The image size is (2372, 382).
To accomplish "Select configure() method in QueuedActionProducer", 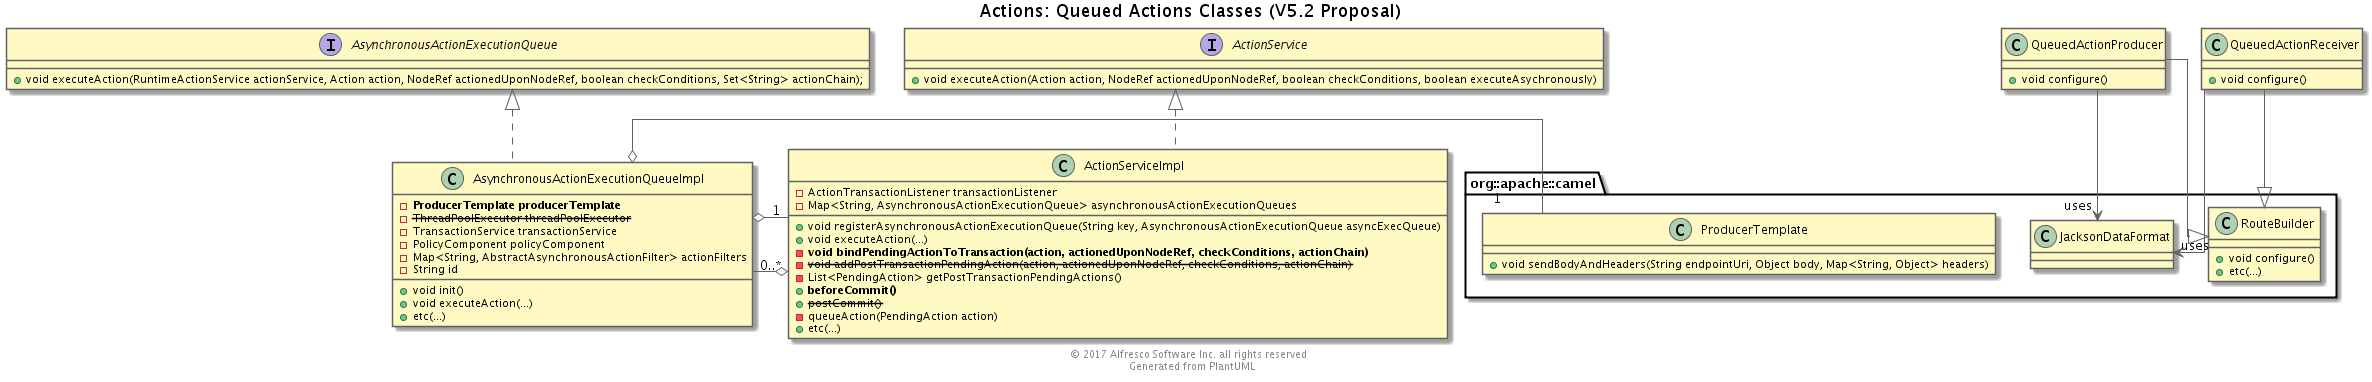I will (2064, 80).
